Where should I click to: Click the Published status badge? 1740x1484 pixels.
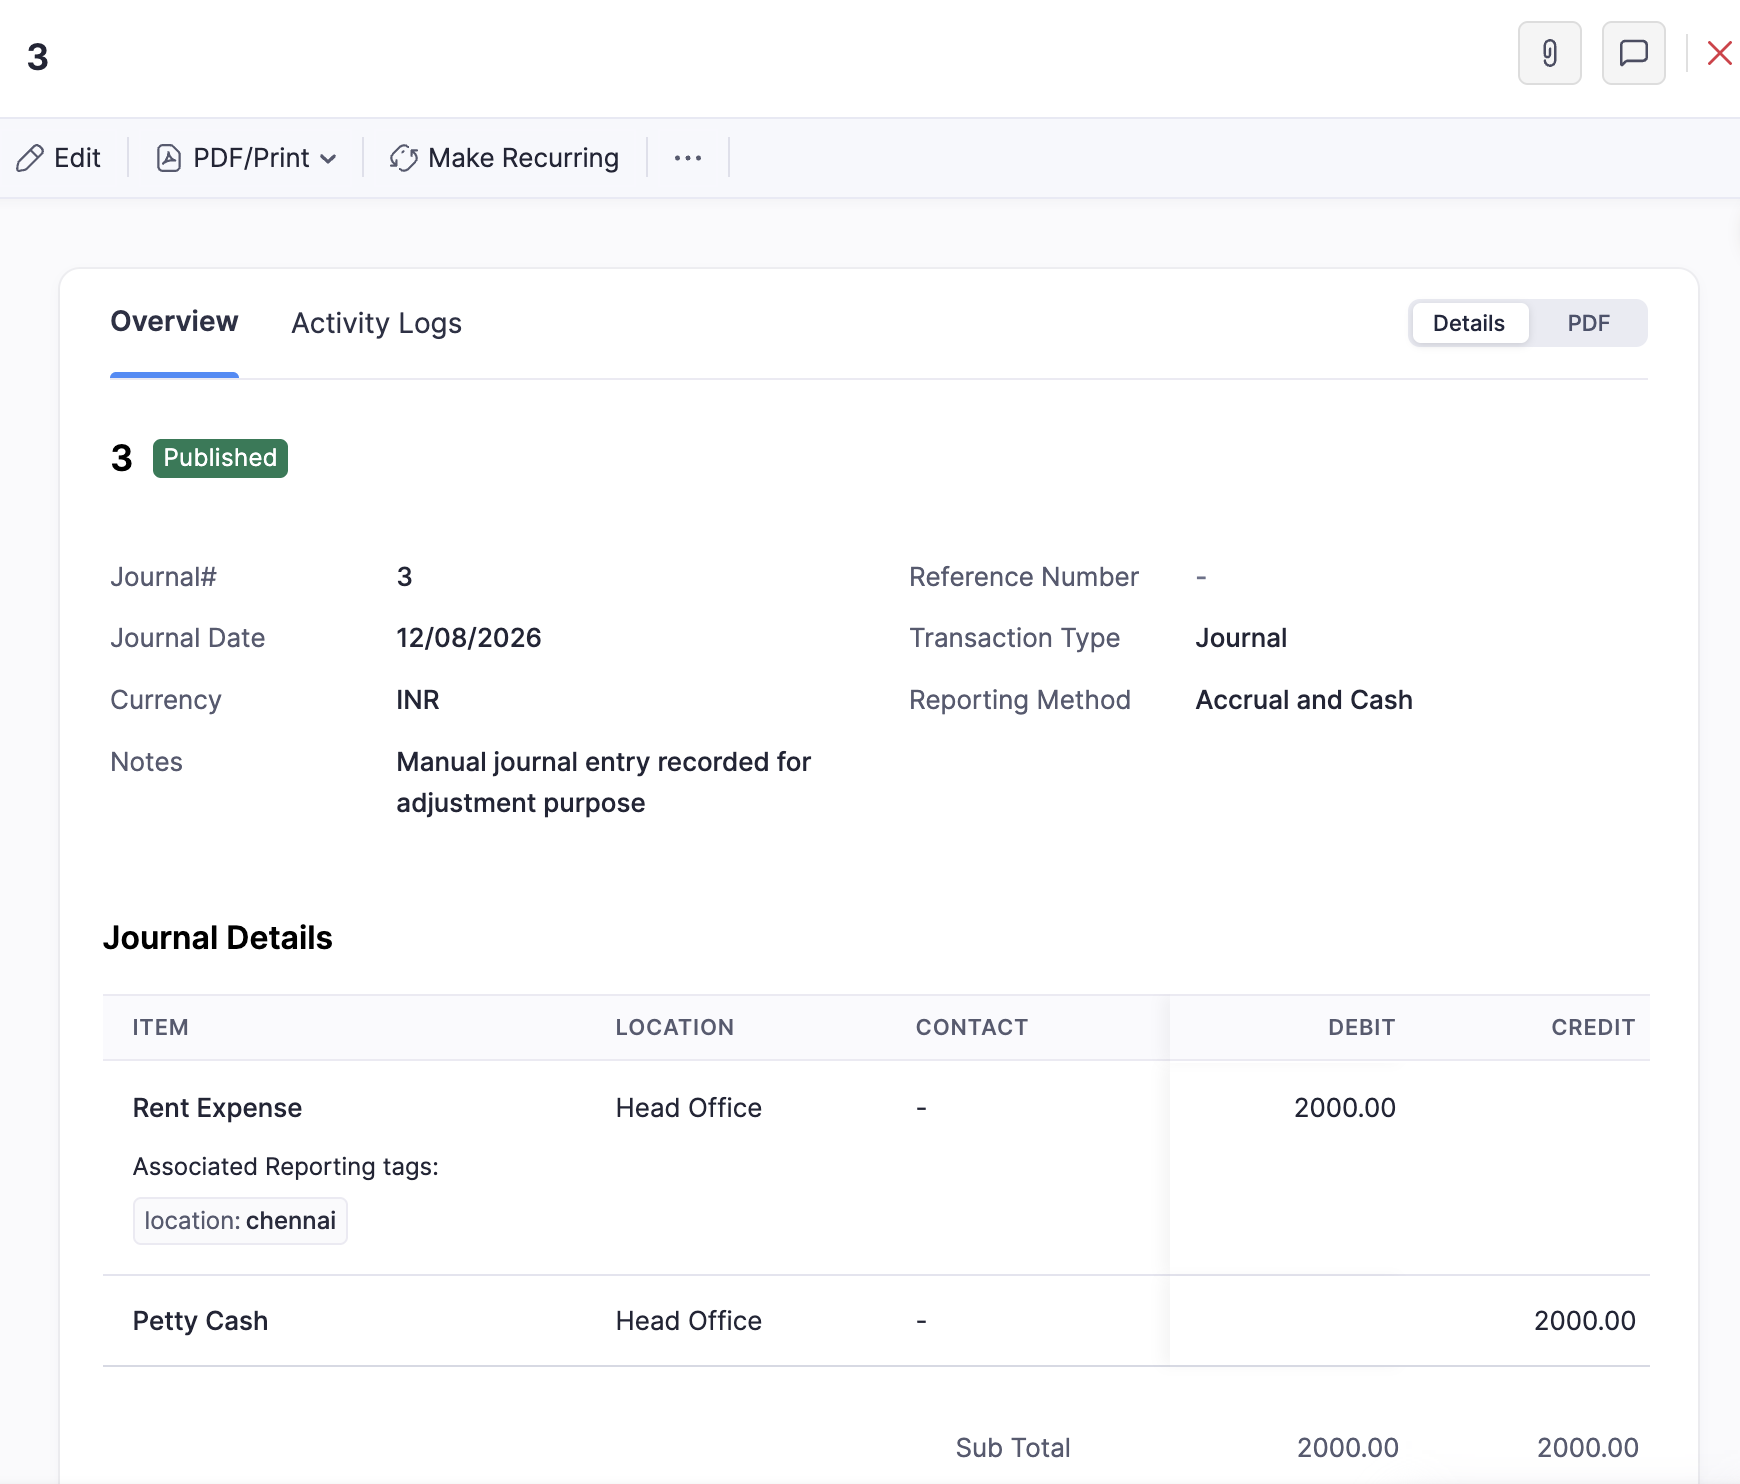coord(220,458)
